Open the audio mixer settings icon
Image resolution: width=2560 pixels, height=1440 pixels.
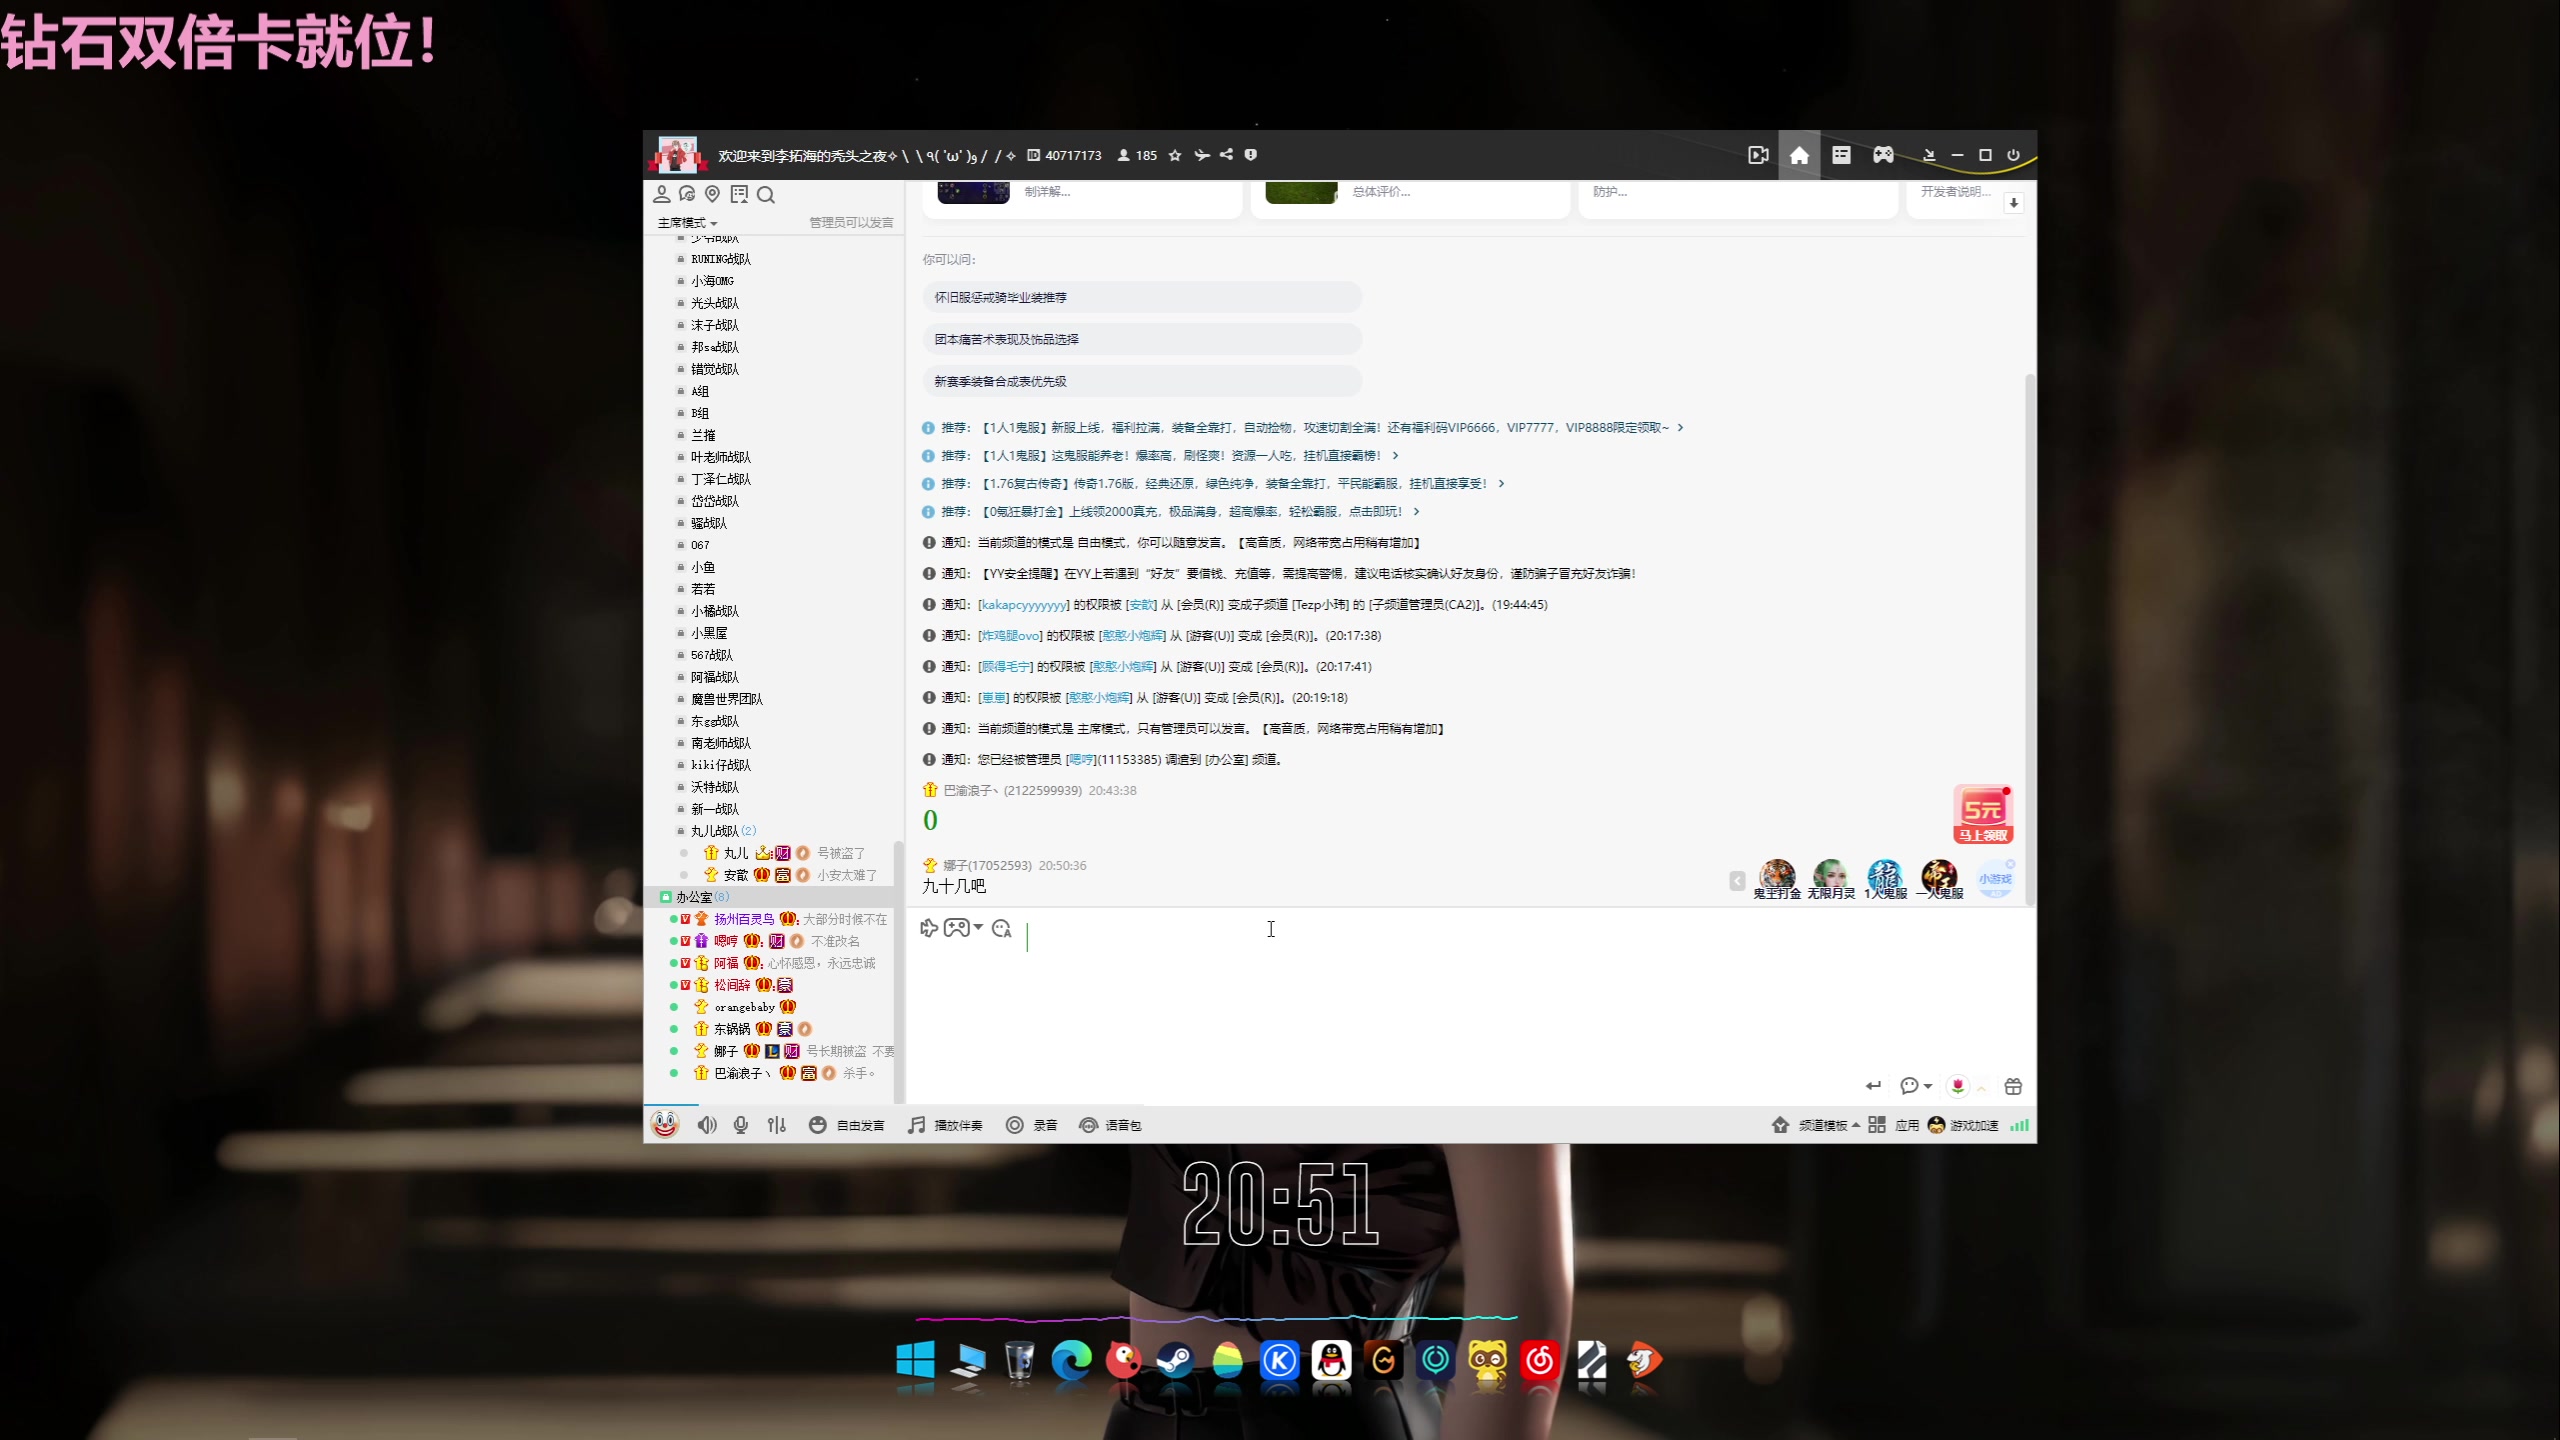pyautogui.click(x=777, y=1125)
